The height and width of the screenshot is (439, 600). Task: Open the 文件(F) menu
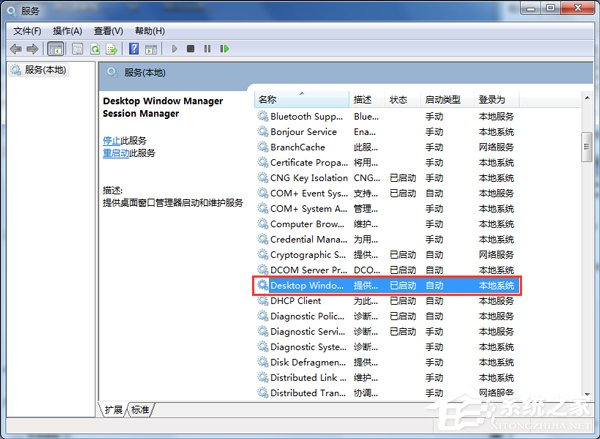pyautogui.click(x=27, y=31)
